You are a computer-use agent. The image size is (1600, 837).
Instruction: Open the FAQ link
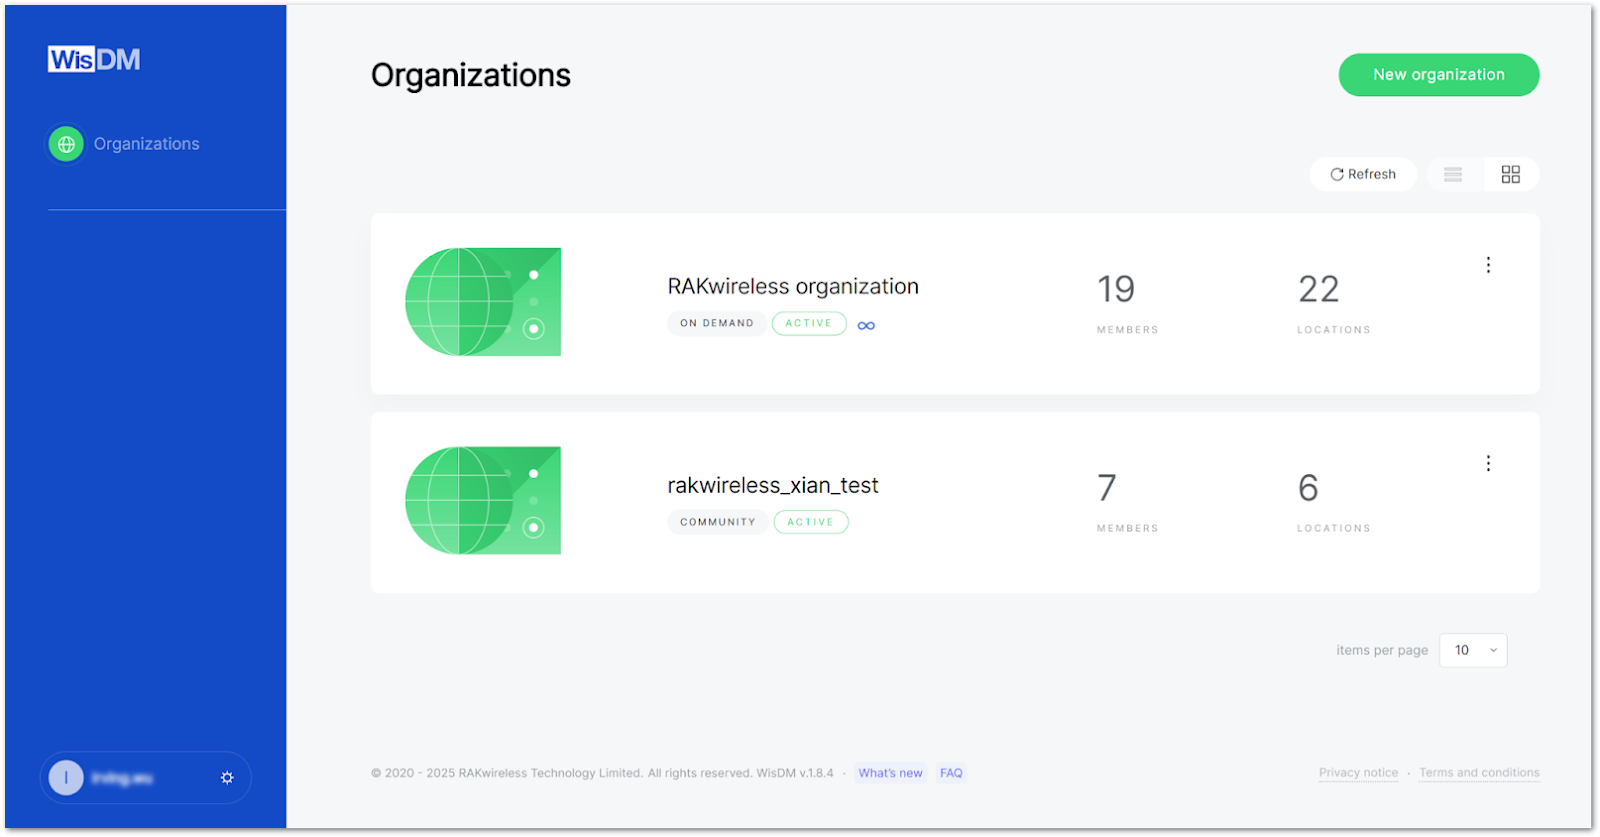(951, 773)
